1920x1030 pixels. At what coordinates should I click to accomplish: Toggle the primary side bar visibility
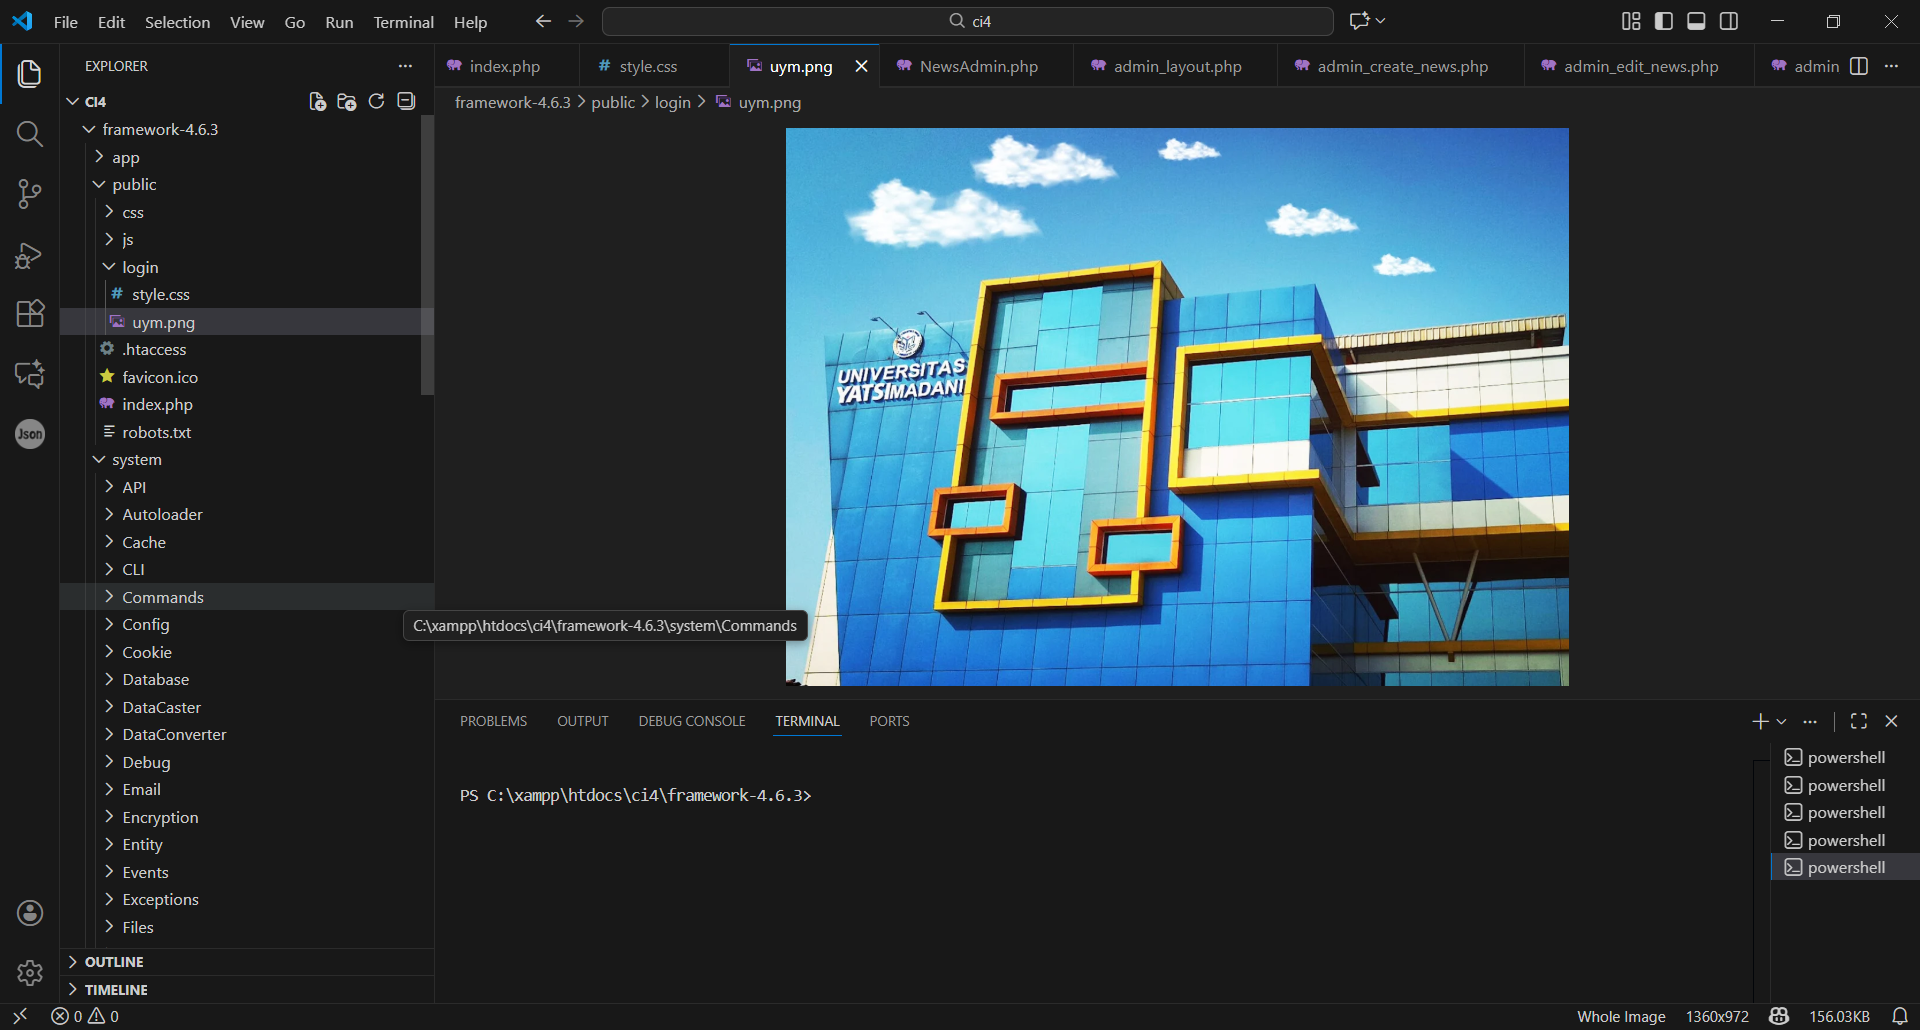click(1664, 21)
